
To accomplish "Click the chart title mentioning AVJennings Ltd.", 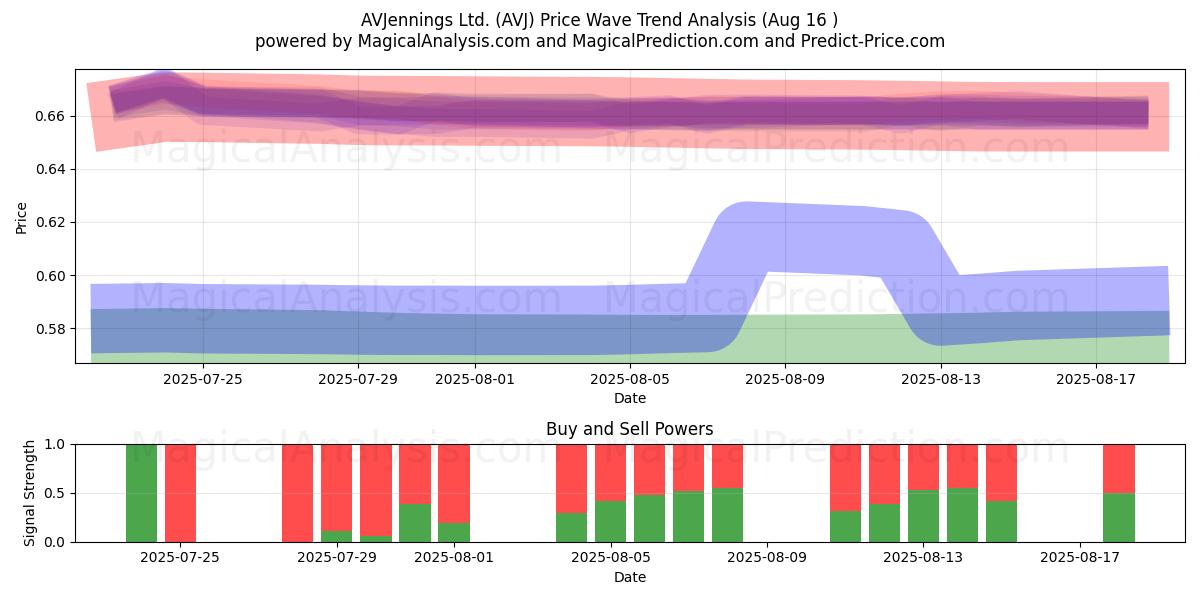I will pos(599,19).
